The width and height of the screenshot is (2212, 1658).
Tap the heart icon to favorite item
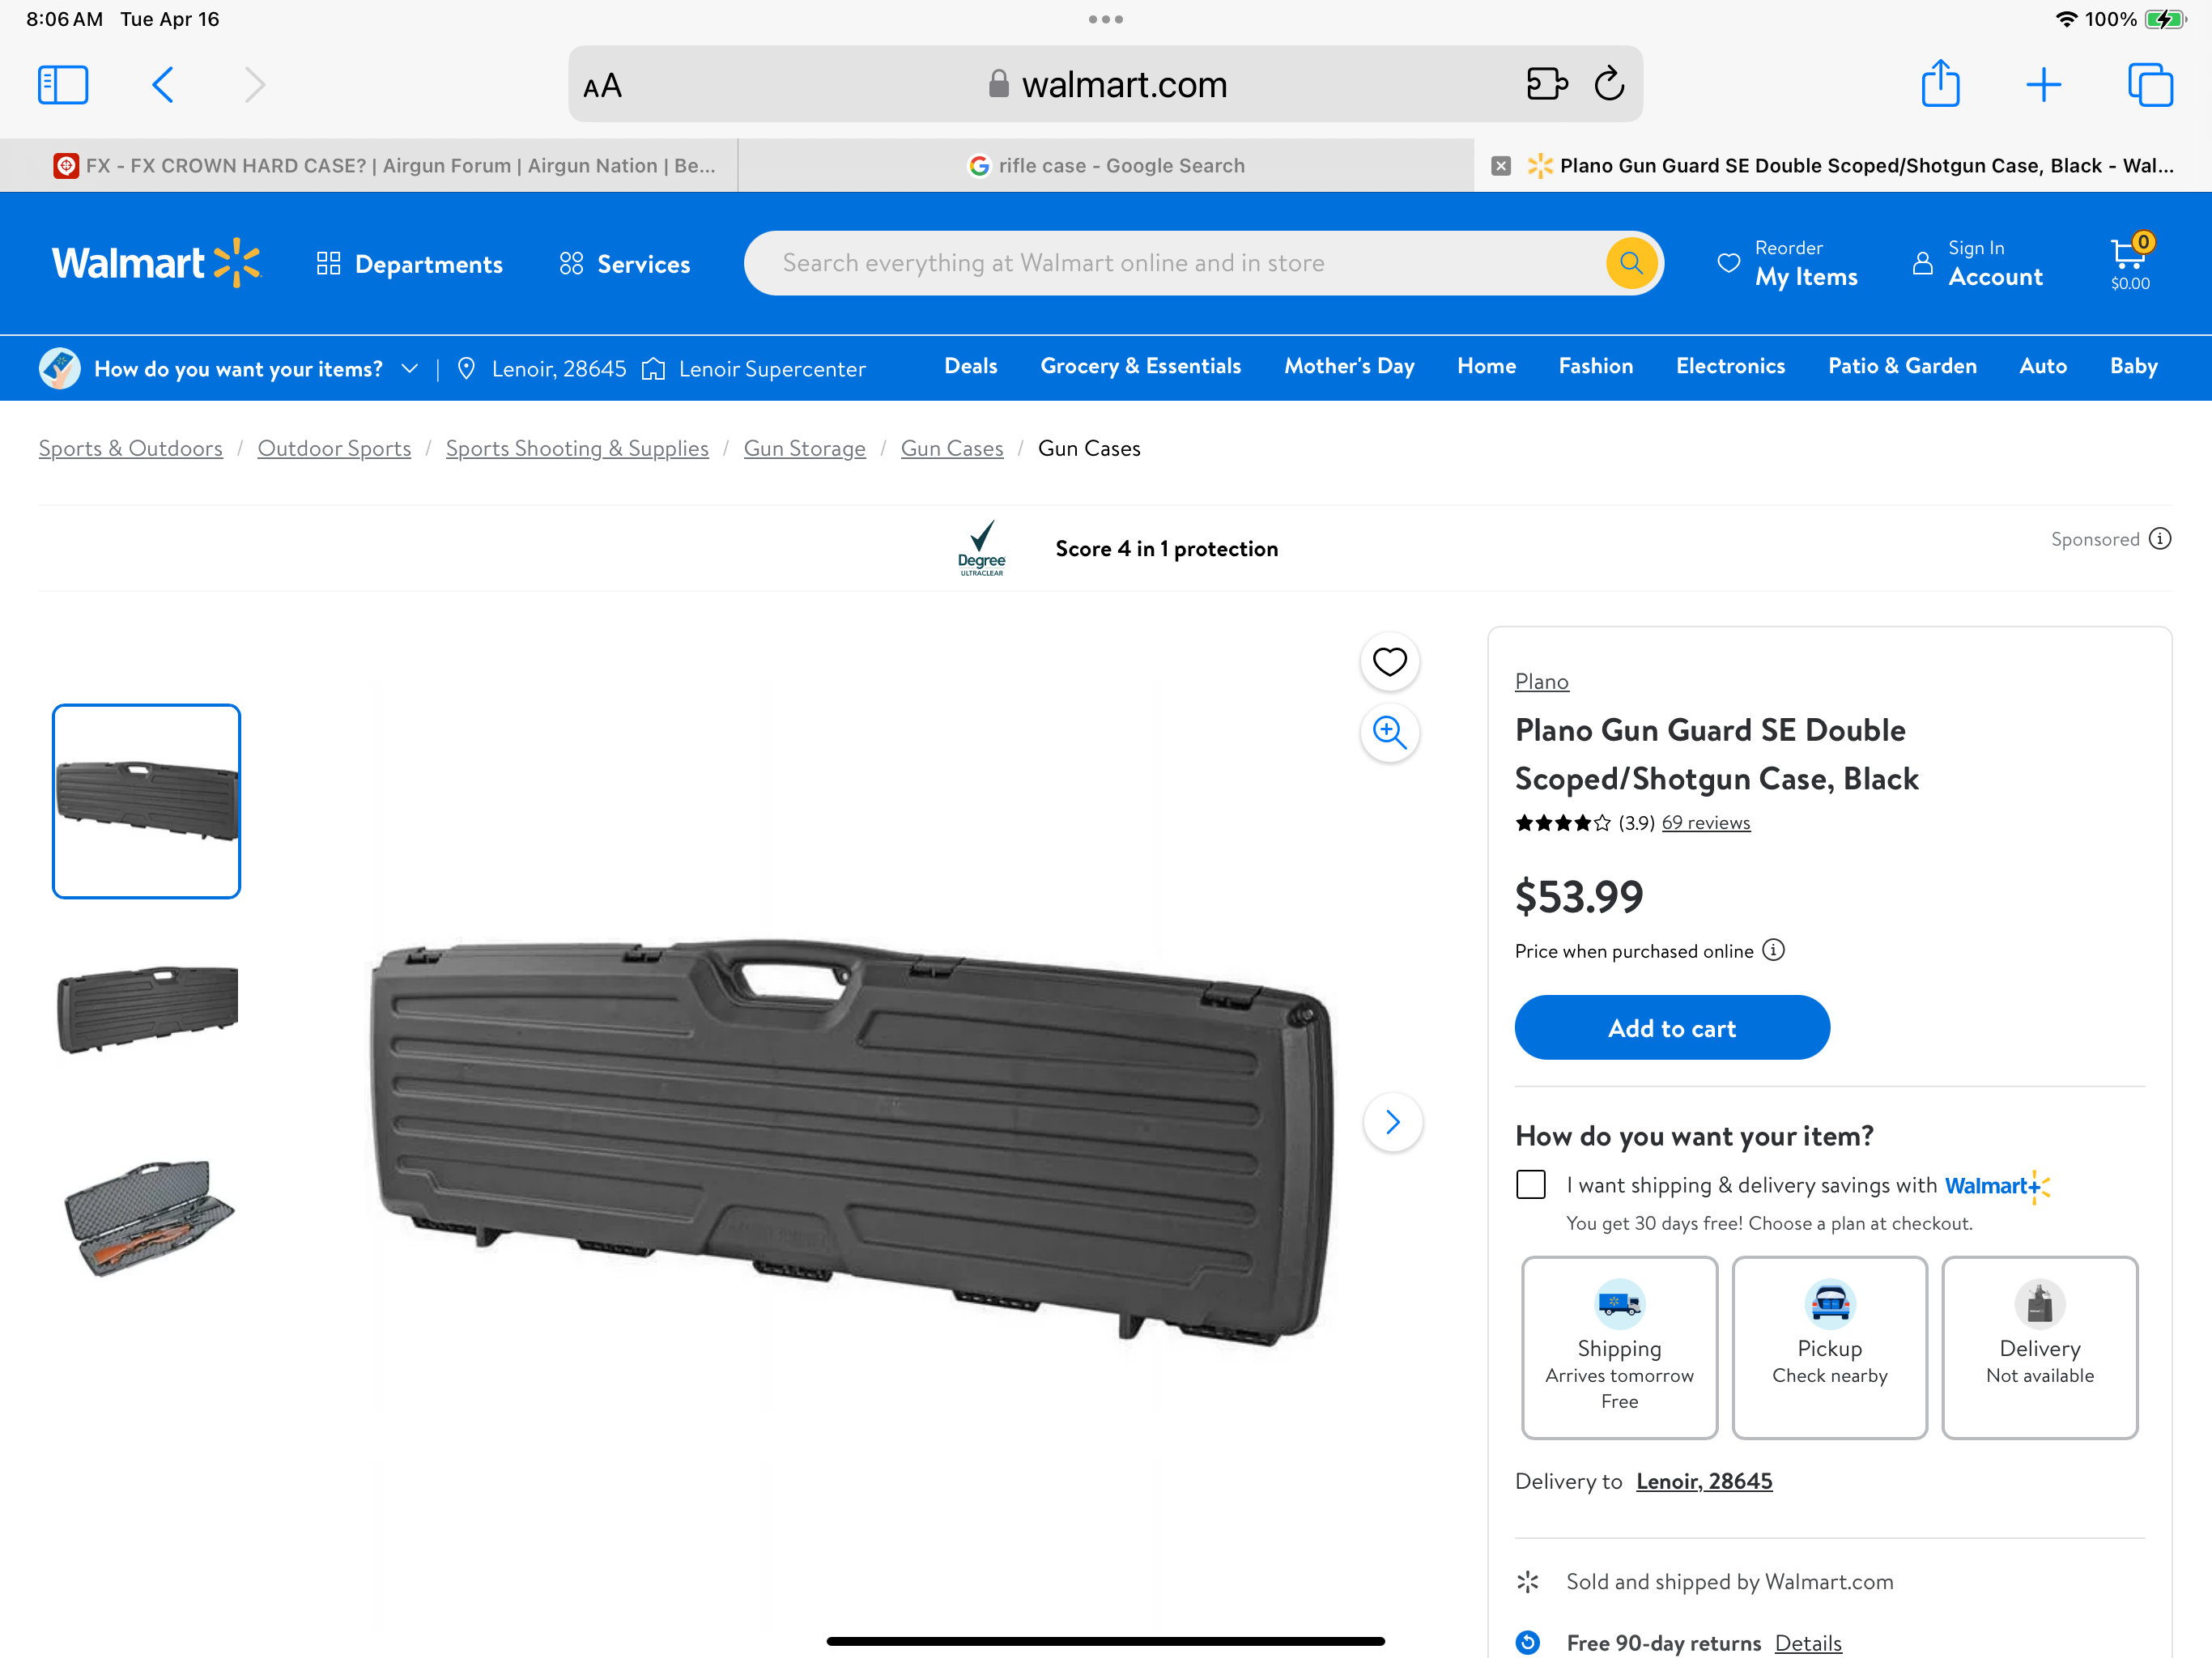(1389, 661)
